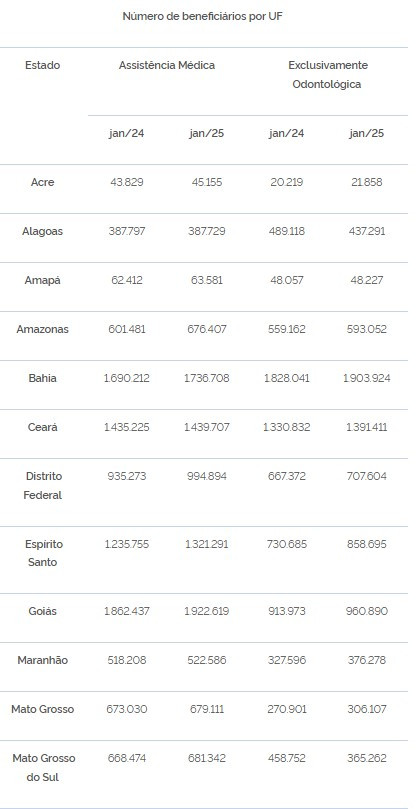Select the Bahia value 1.903.924
This screenshot has width=420, height=809.
pos(366,379)
